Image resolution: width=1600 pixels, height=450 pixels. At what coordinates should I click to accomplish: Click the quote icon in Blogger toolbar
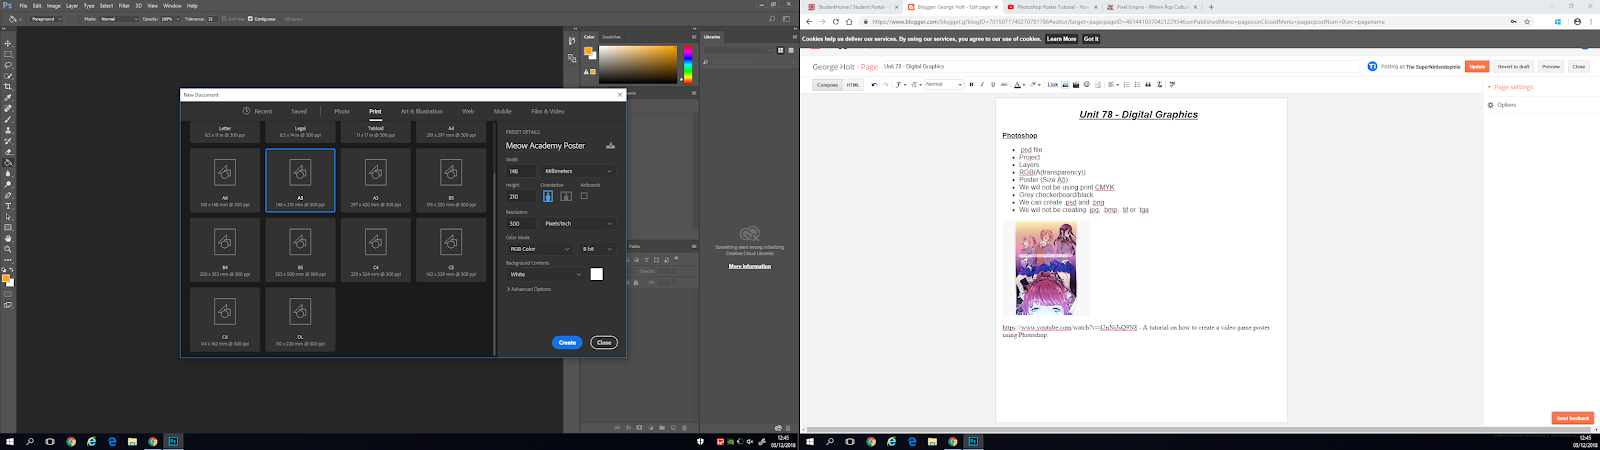click(1148, 85)
